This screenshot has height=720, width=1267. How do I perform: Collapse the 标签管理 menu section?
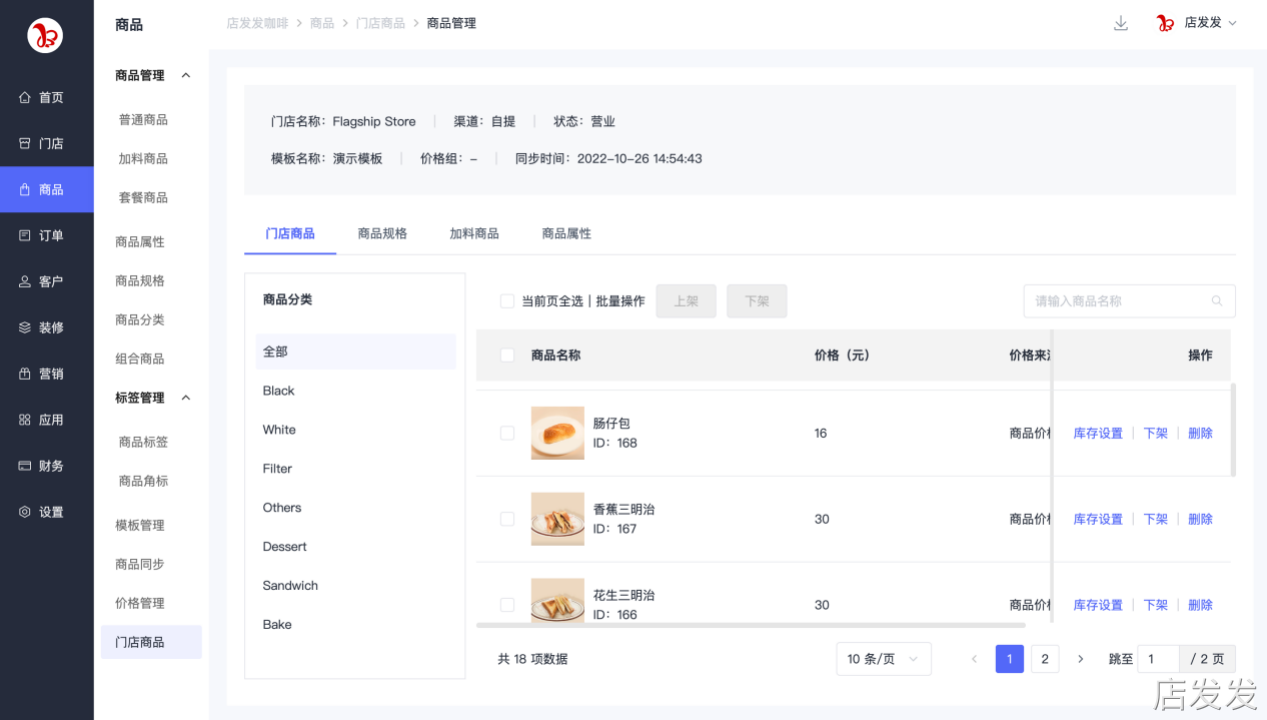click(x=186, y=397)
